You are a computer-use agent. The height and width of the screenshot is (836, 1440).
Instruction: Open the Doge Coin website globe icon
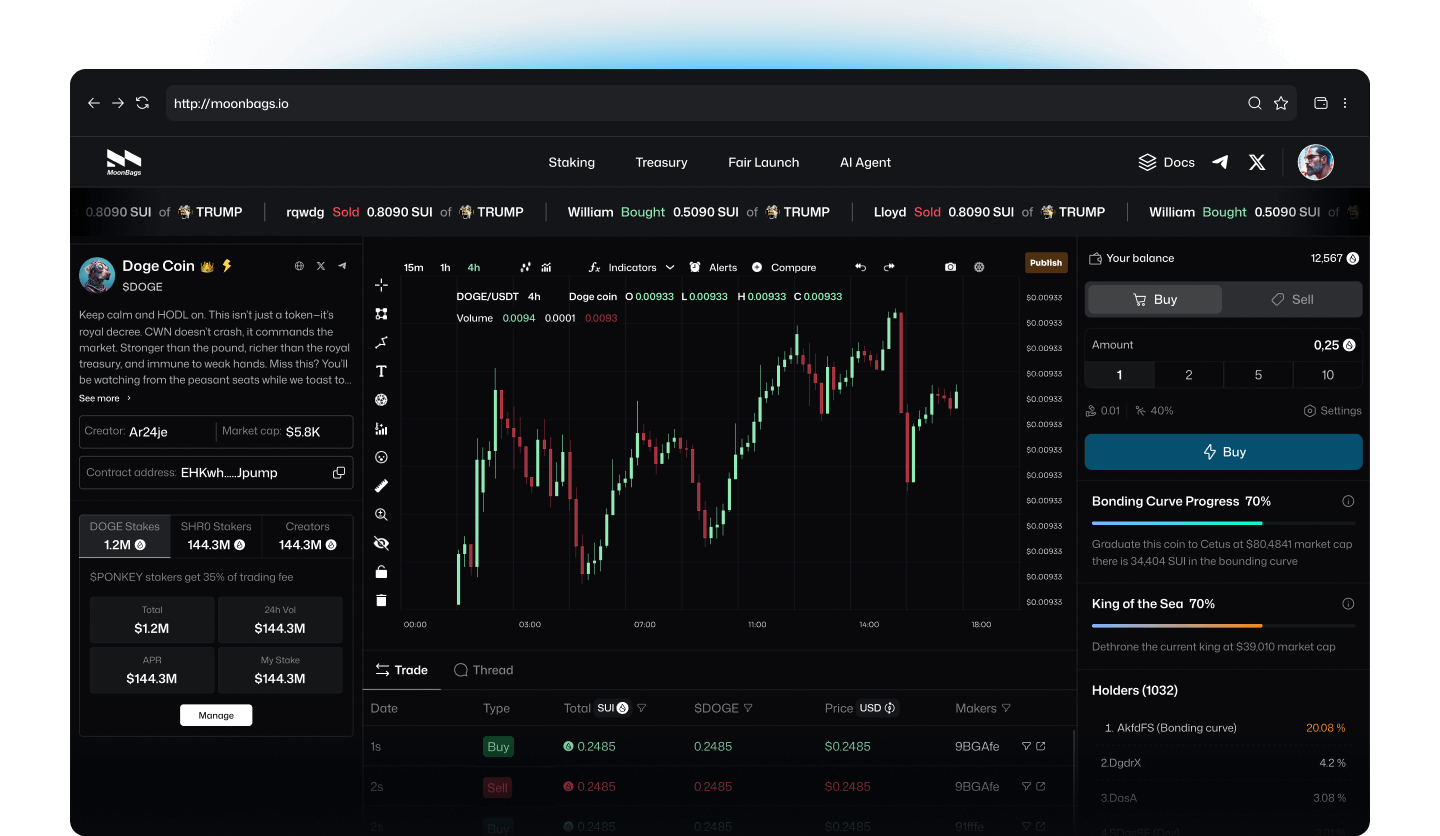coord(299,266)
